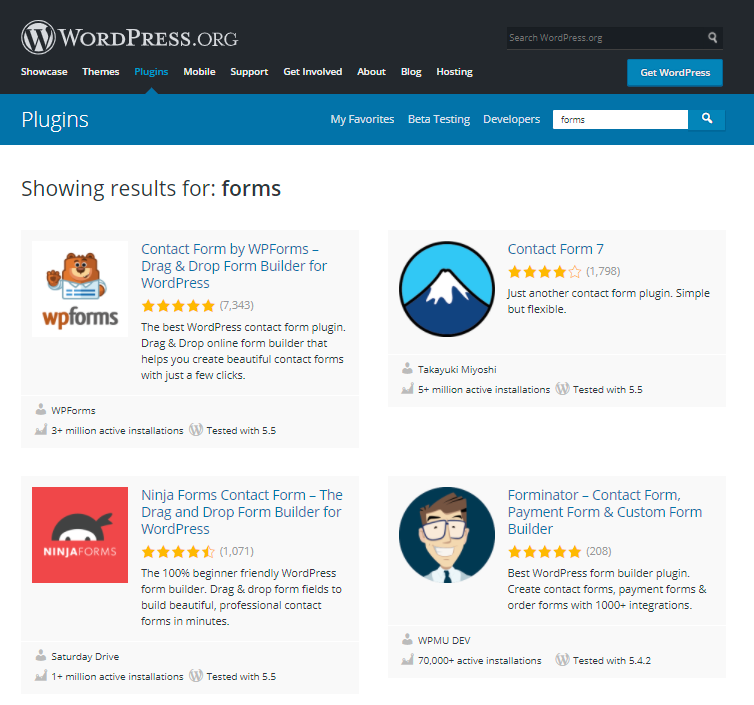Click the 'Showing results for: forms' heading

pos(151,188)
